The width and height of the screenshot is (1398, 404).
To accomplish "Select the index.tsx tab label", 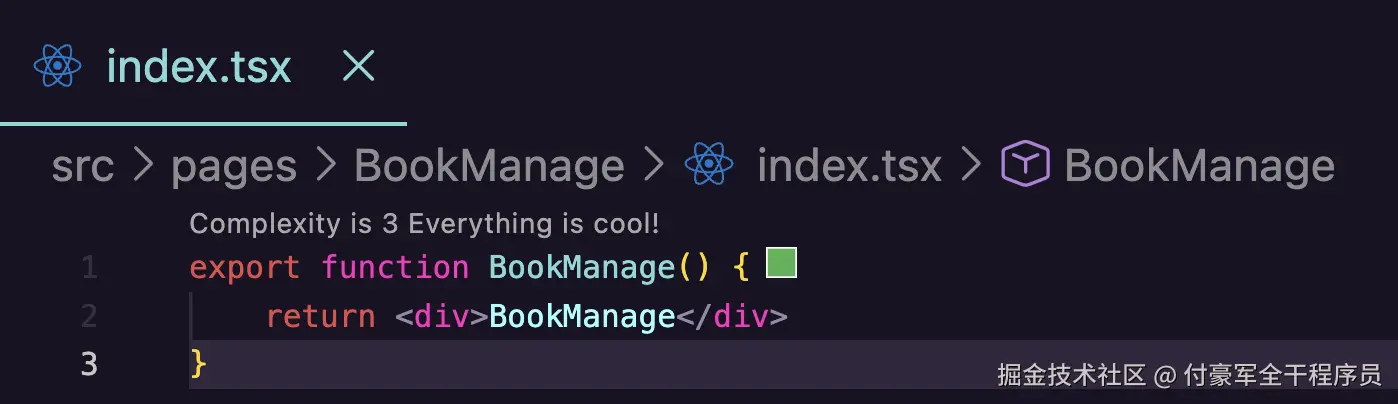I will click(199, 66).
